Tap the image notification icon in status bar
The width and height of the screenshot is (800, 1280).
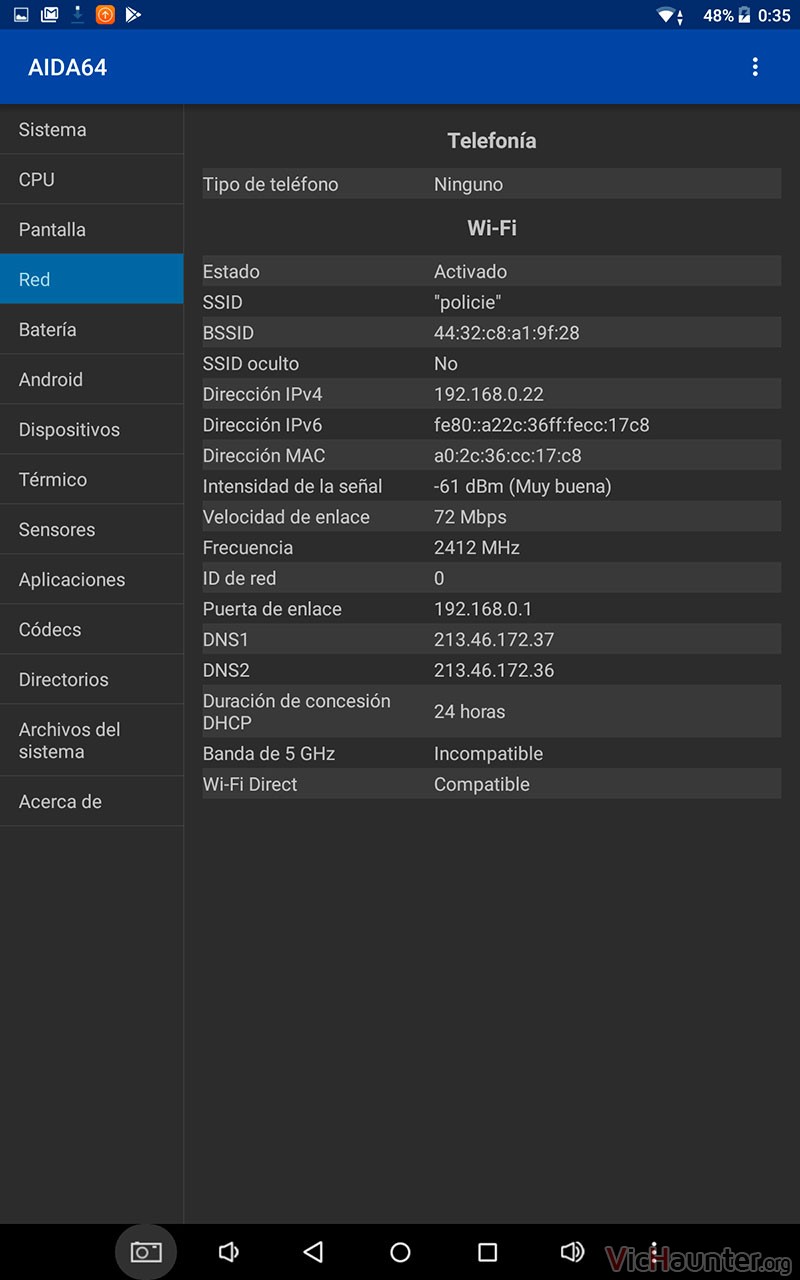pyautogui.click(x=21, y=15)
